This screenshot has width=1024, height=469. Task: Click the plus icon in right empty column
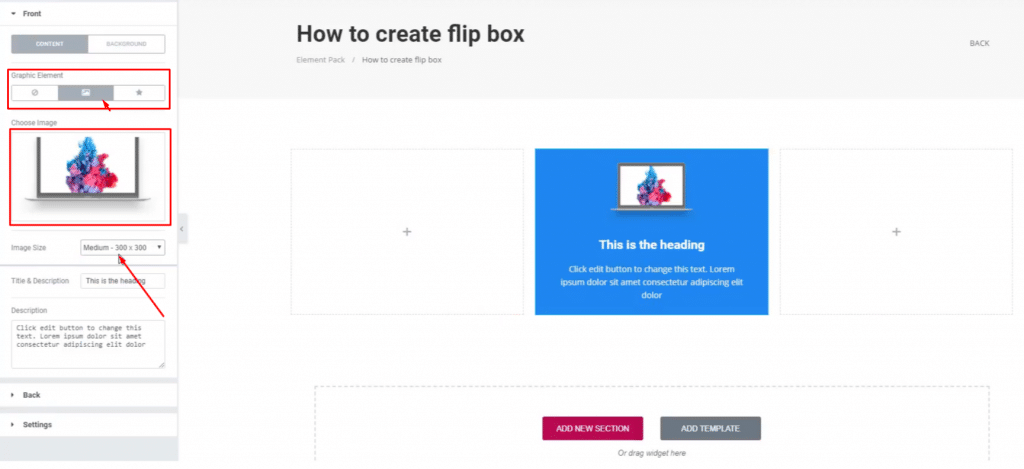pos(896,231)
